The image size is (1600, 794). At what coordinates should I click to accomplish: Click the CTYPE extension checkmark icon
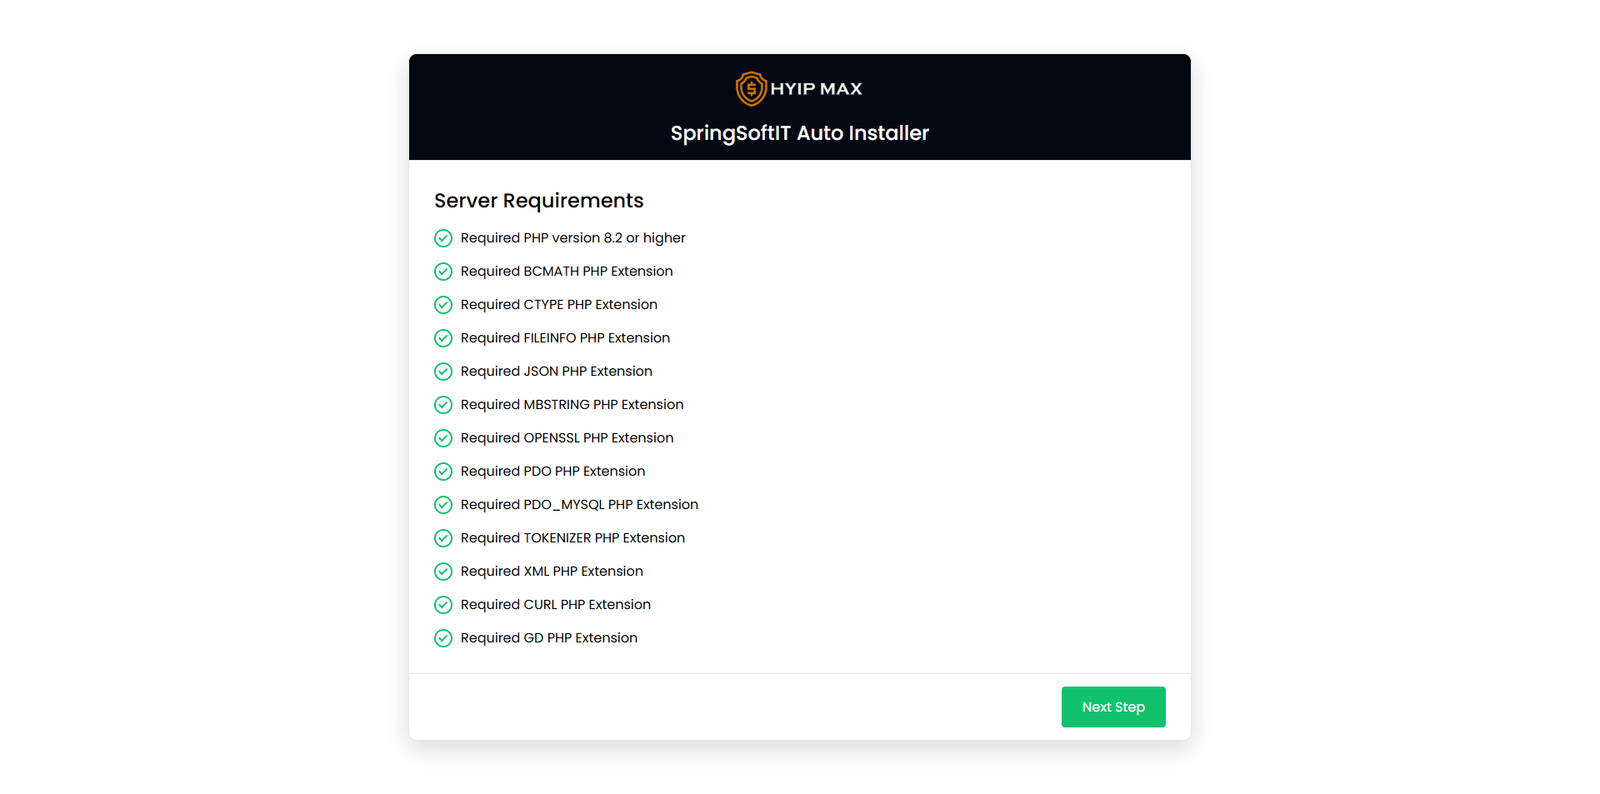[443, 305]
